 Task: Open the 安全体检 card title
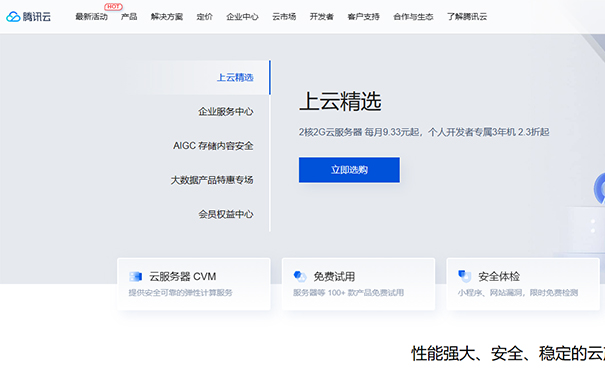point(499,277)
